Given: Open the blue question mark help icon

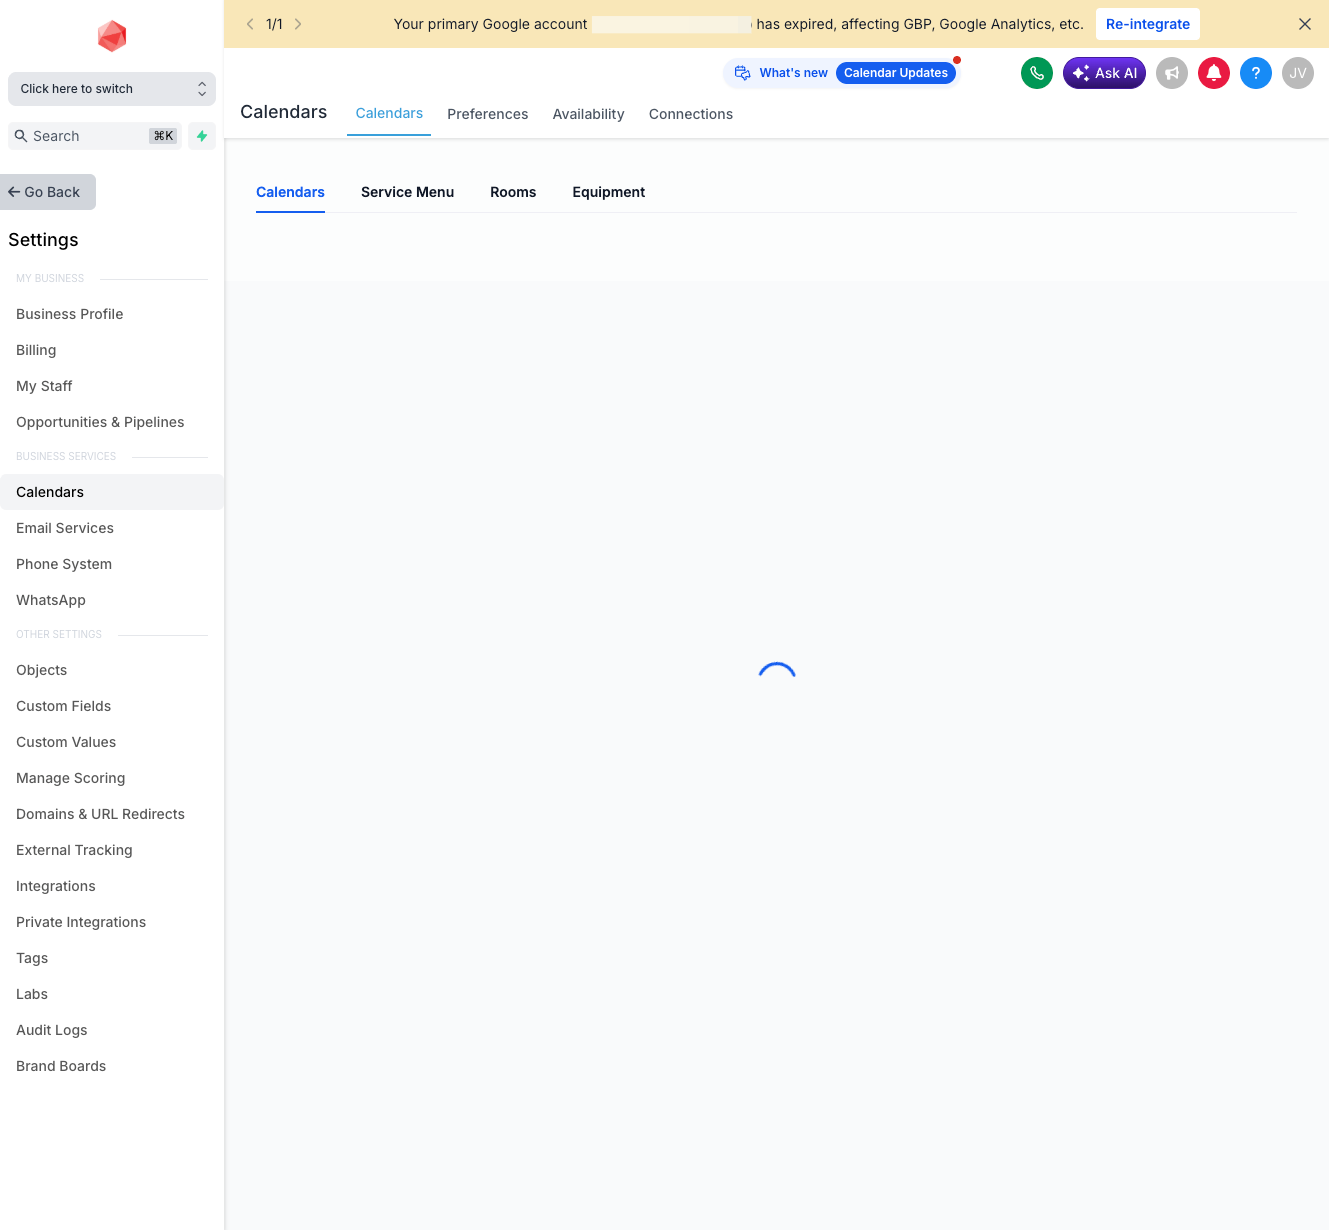Looking at the screenshot, I should [1256, 73].
